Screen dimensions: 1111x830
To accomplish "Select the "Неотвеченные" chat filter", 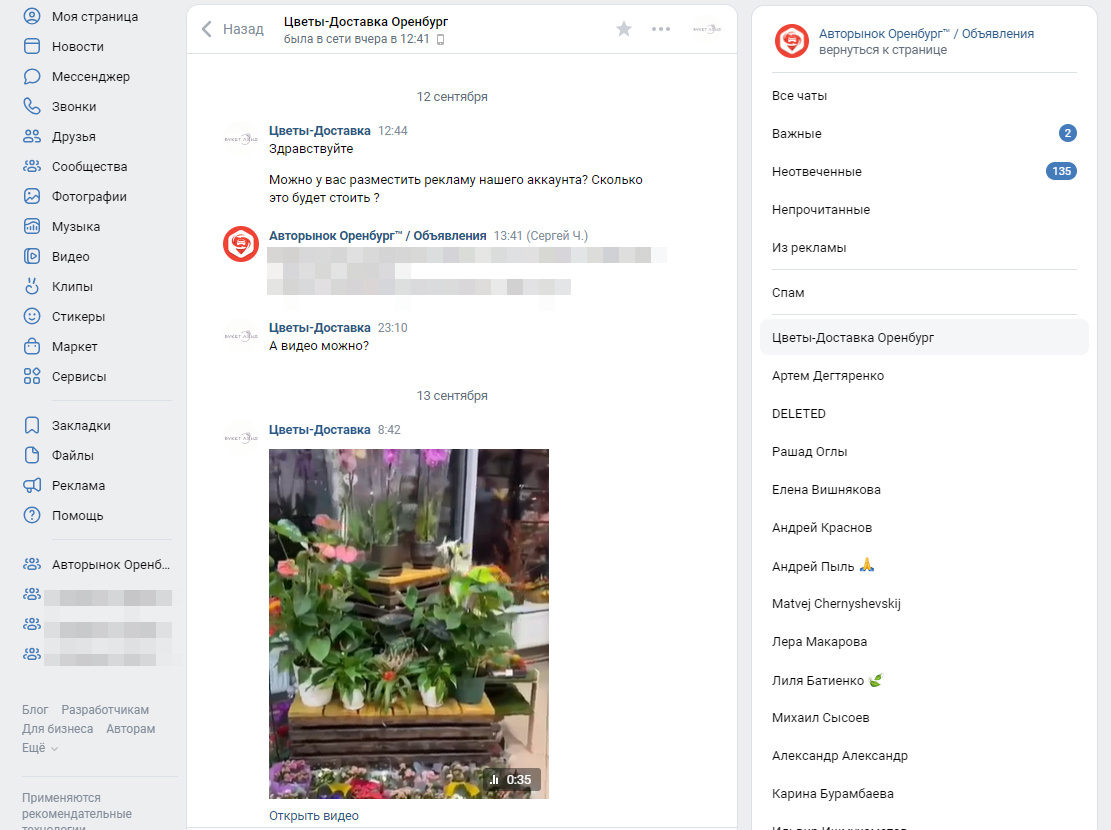I will coord(924,172).
